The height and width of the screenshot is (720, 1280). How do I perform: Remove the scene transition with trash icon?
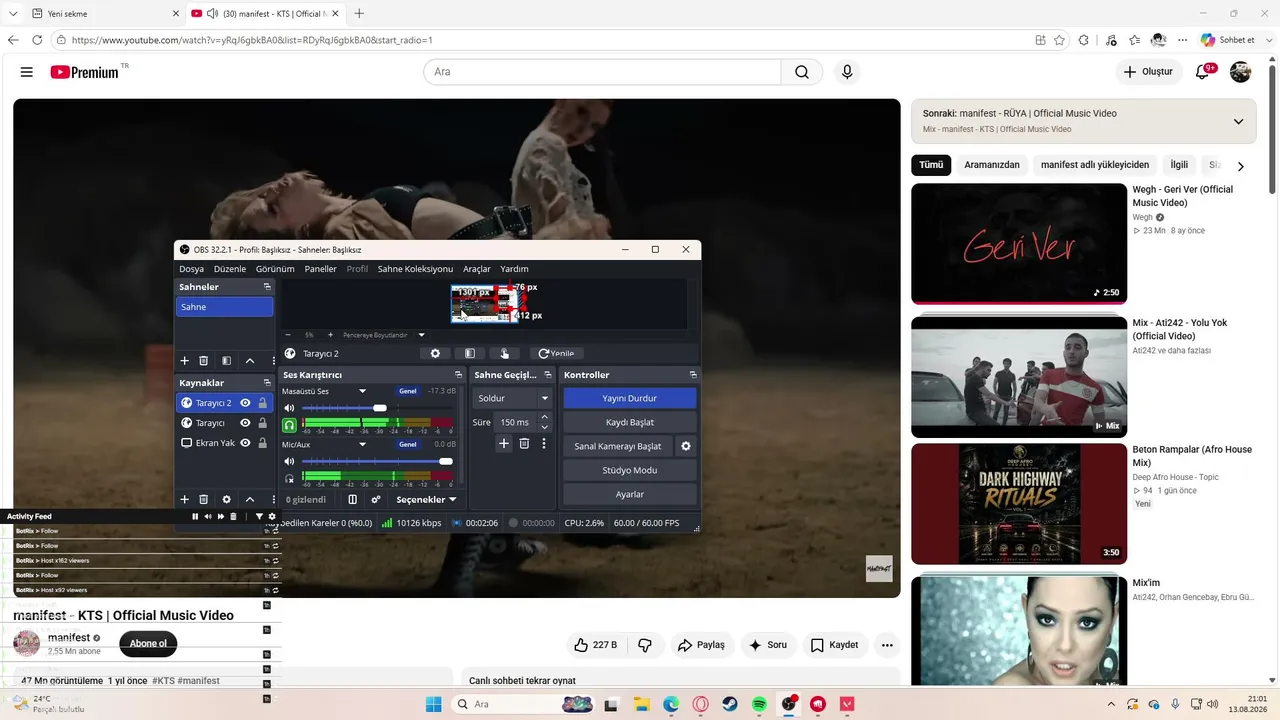point(524,444)
